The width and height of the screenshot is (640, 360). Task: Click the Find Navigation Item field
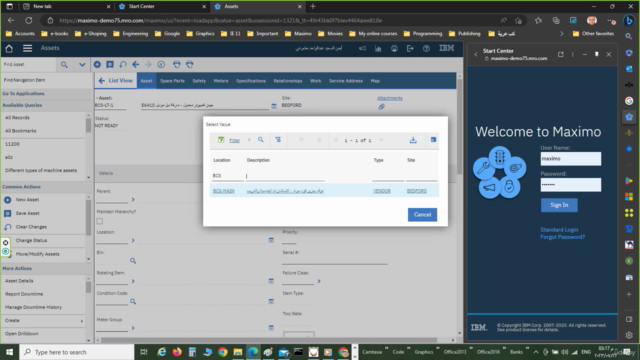pyautogui.click(x=47, y=80)
